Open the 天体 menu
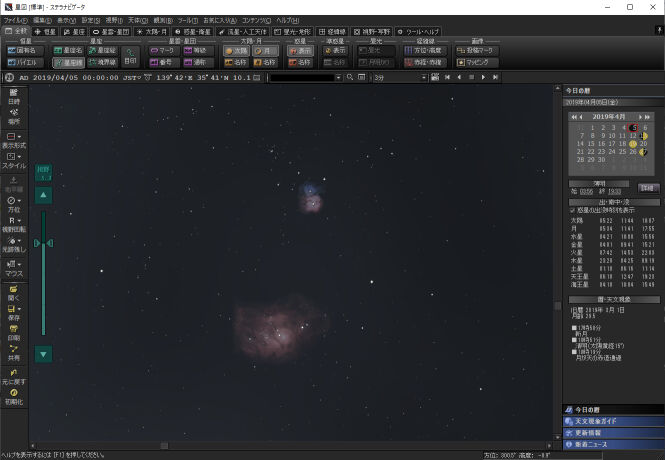The width and height of the screenshot is (665, 460). coord(138,20)
